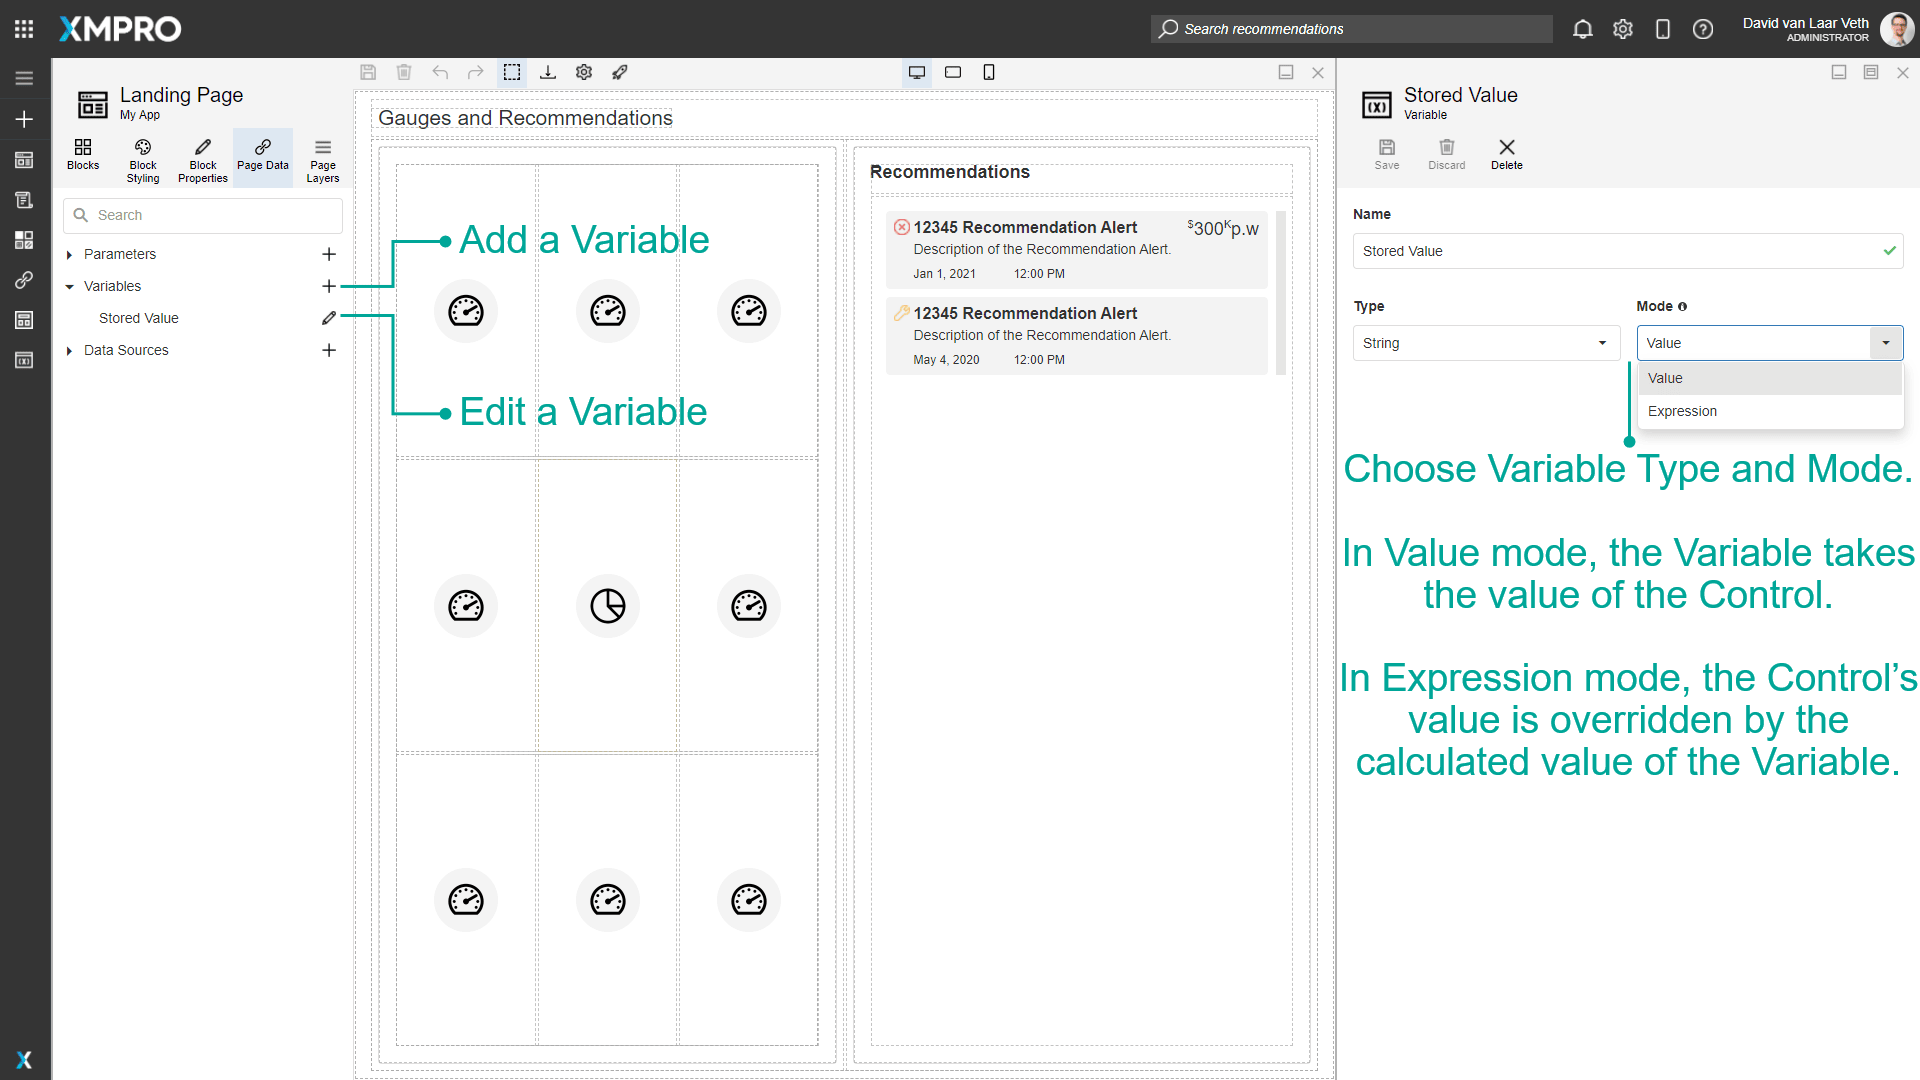The width and height of the screenshot is (1920, 1080).
Task: Click the Delete variable button
Action: (x=1506, y=154)
